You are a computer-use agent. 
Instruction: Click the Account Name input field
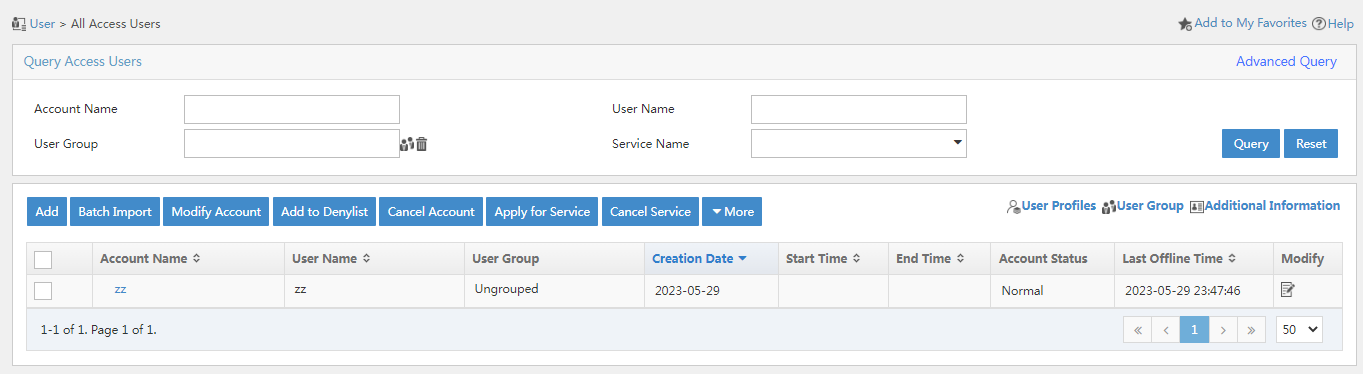pyautogui.click(x=292, y=109)
